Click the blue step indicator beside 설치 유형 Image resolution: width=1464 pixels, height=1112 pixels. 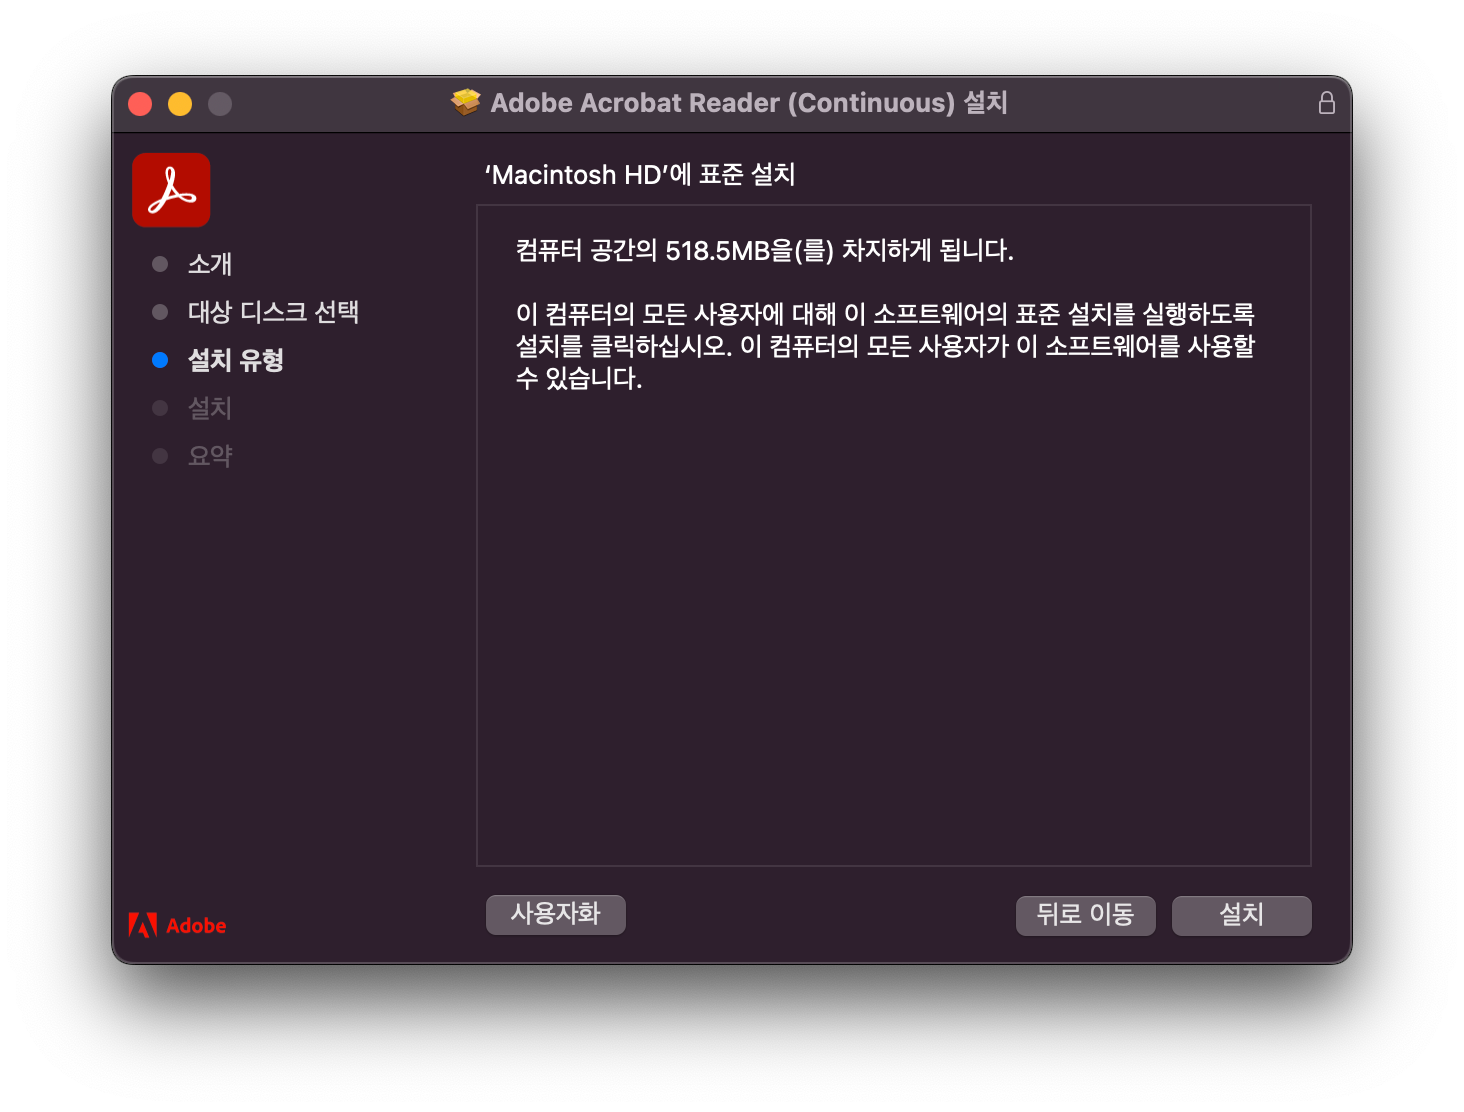pos(160,360)
